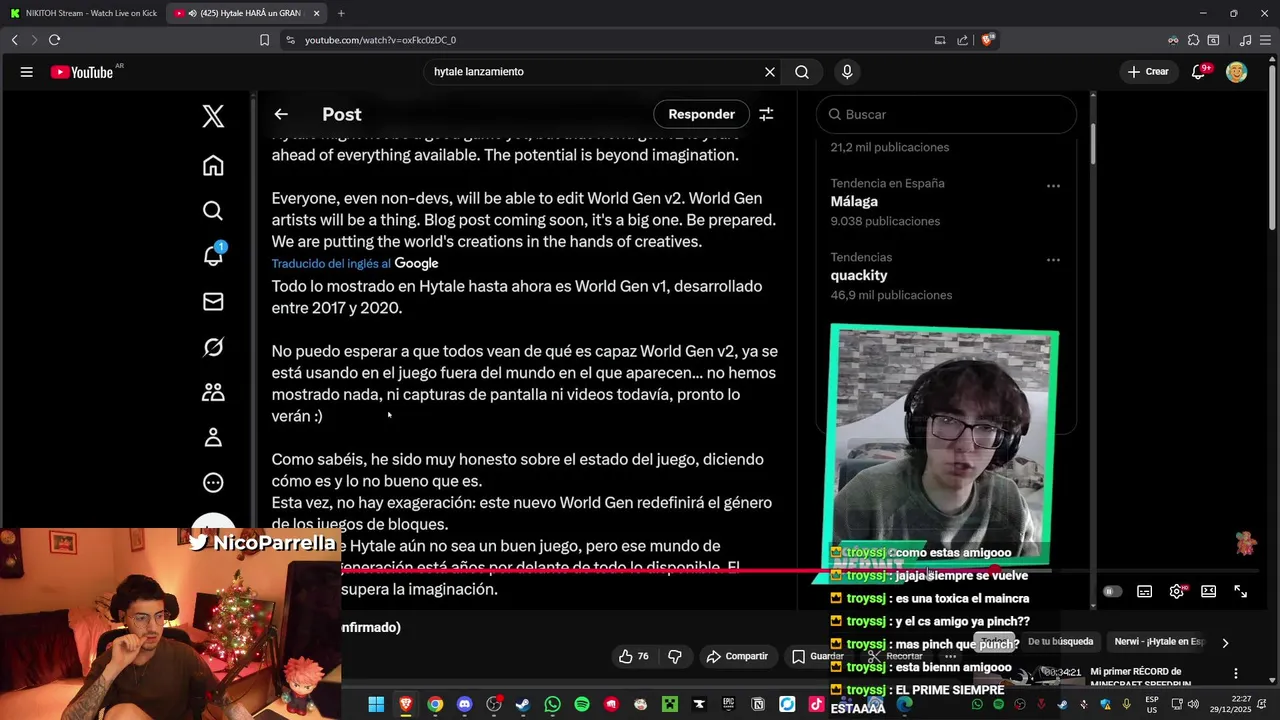Select the "De tu búsqueda" filter chip
The image size is (1280, 720).
[x=1060, y=642]
